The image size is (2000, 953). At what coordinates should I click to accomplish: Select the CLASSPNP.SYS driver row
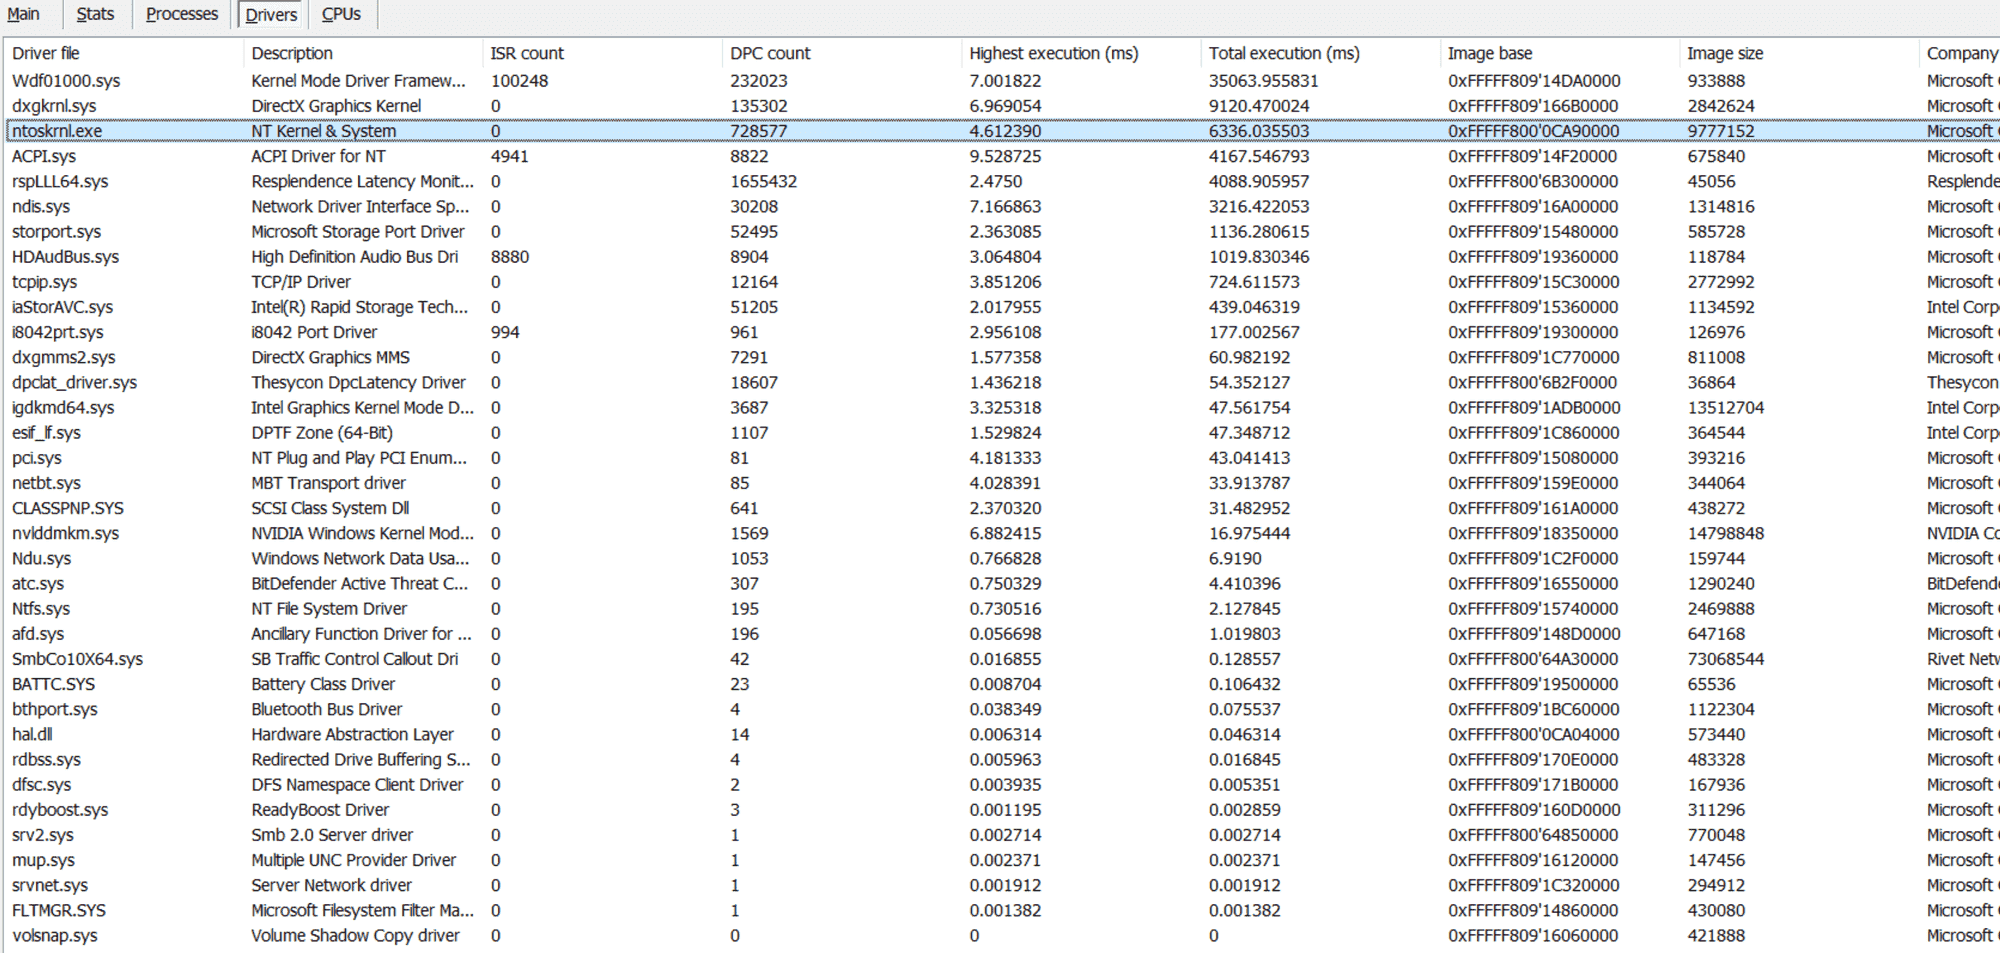1002,508
